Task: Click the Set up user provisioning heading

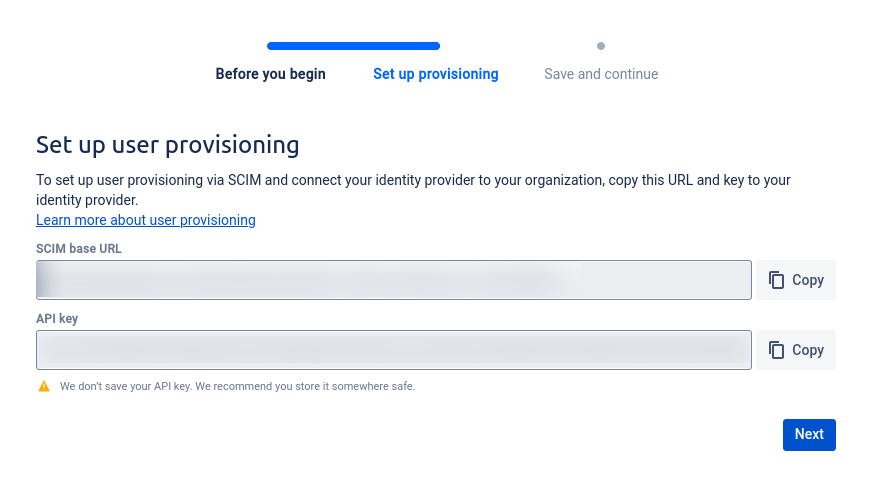Action: click(168, 145)
